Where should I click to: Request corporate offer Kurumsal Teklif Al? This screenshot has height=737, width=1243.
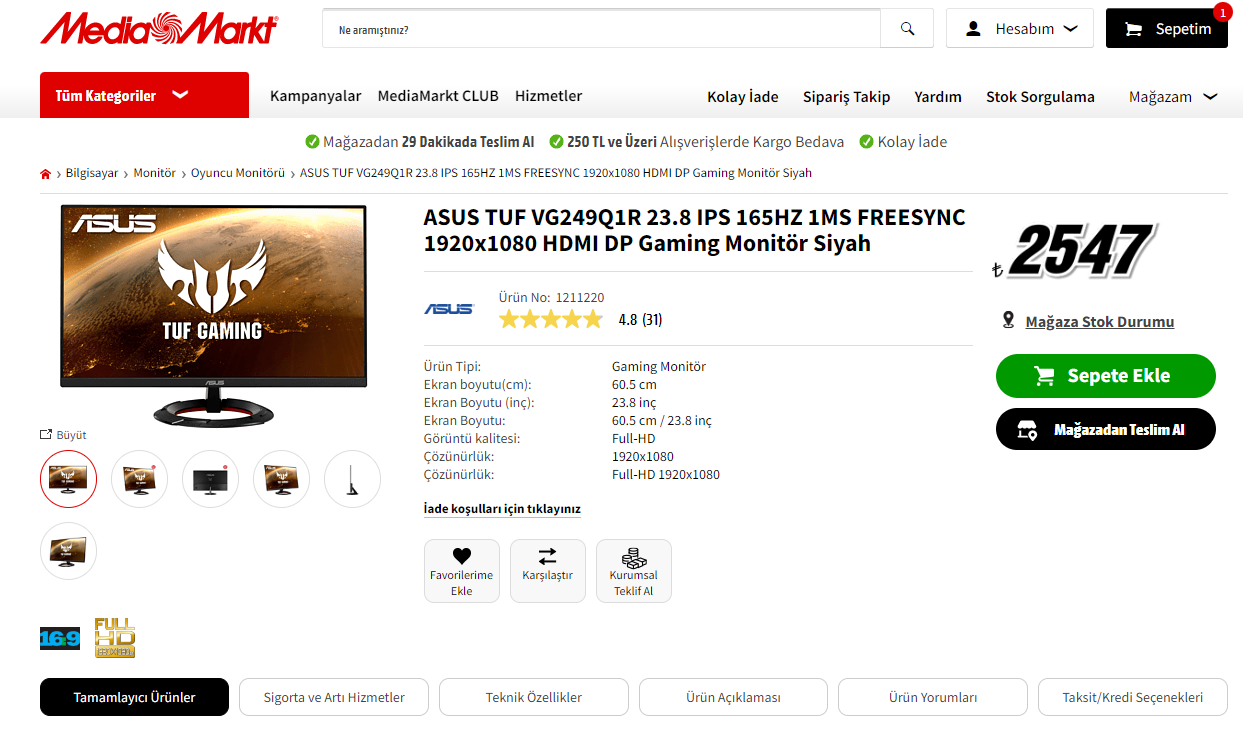(633, 571)
